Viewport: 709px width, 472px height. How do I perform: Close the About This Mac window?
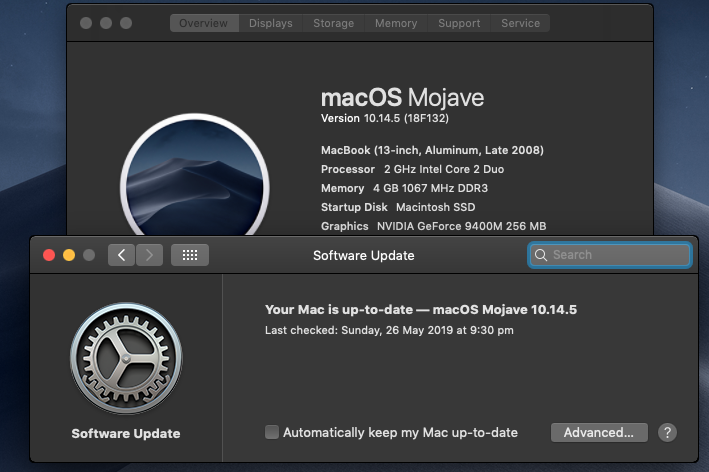(x=86, y=23)
